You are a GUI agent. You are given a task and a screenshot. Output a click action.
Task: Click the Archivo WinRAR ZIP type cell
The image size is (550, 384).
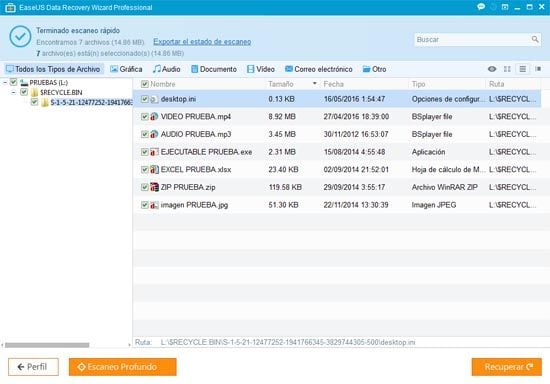(444, 187)
